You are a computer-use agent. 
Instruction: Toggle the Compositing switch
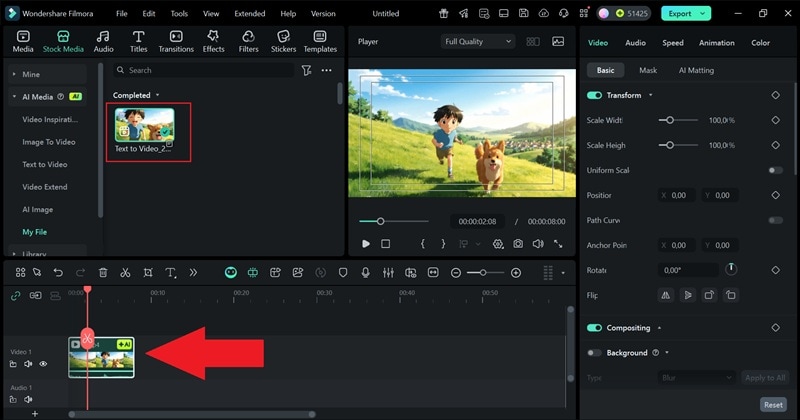click(594, 328)
